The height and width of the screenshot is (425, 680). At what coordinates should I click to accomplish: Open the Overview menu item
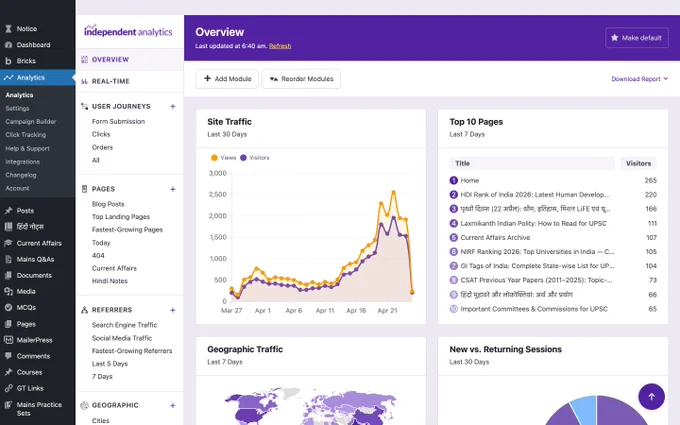pyautogui.click(x=130, y=59)
